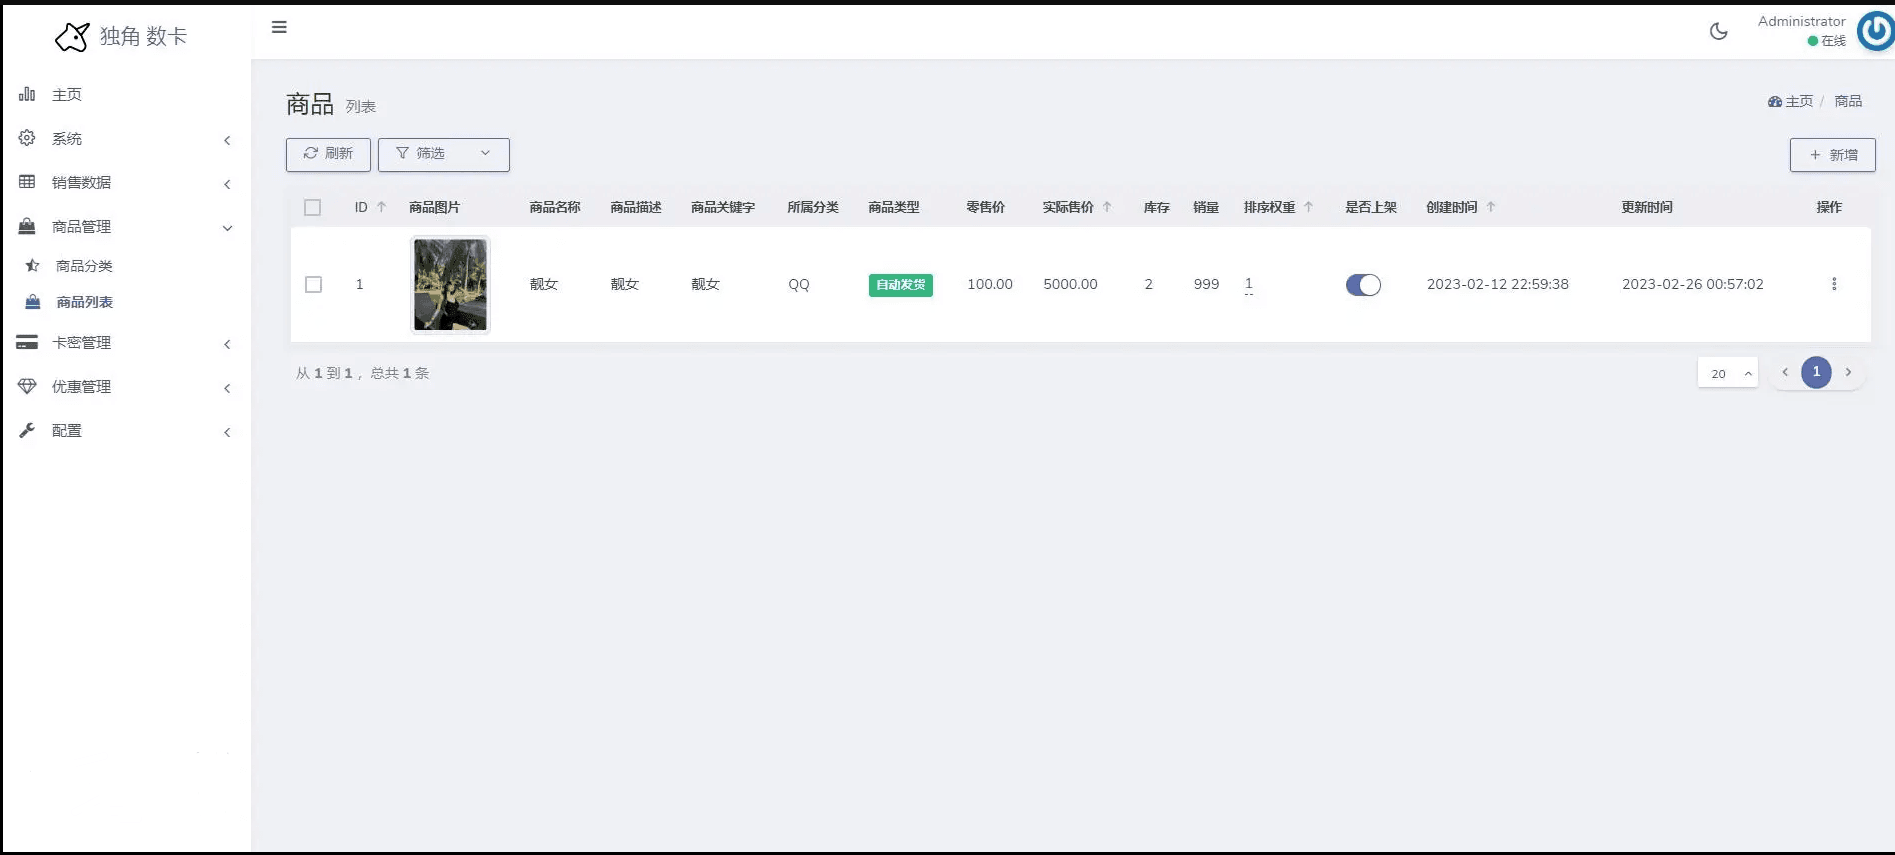Image resolution: width=1895 pixels, height=855 pixels.
Task: Click the product image thumbnail
Action: click(450, 284)
